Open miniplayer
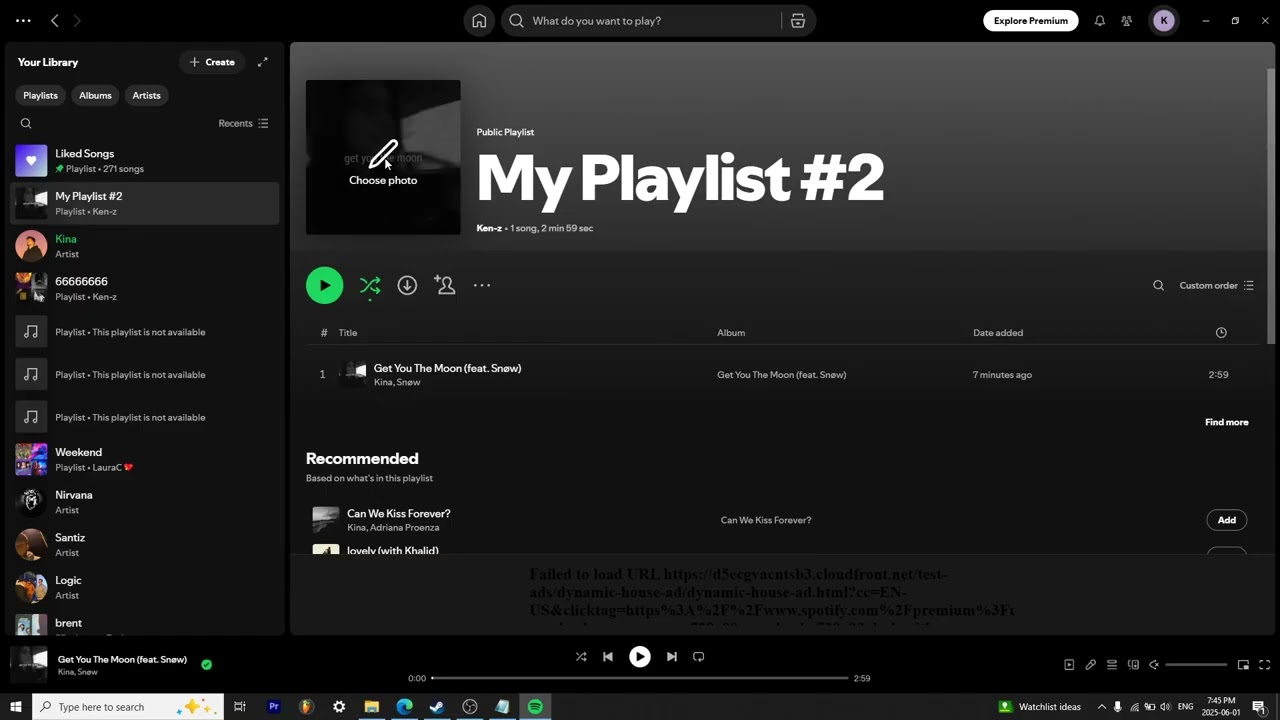This screenshot has height=720, width=1280. [1243, 665]
